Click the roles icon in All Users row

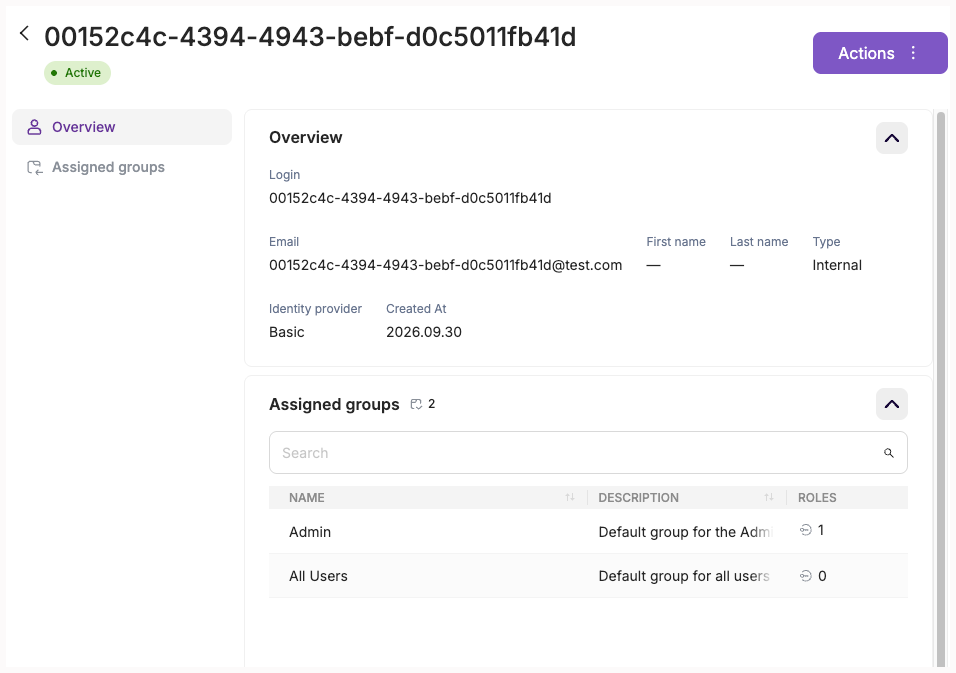pyautogui.click(x=805, y=575)
